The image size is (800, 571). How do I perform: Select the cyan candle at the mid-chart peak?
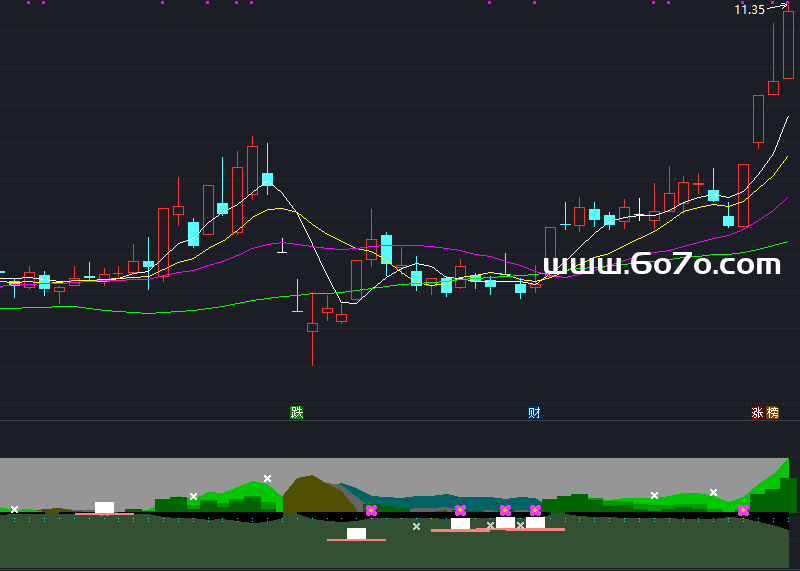click(267, 179)
